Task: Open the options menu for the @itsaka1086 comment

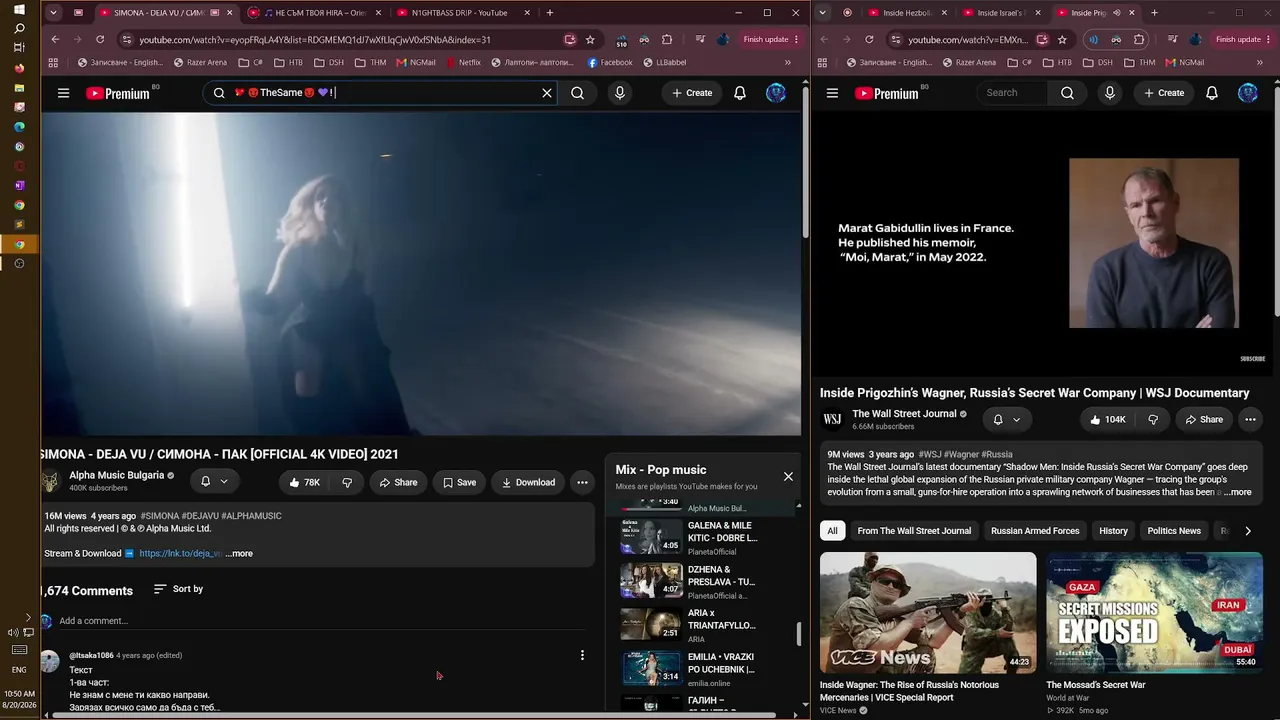Action: pos(582,656)
